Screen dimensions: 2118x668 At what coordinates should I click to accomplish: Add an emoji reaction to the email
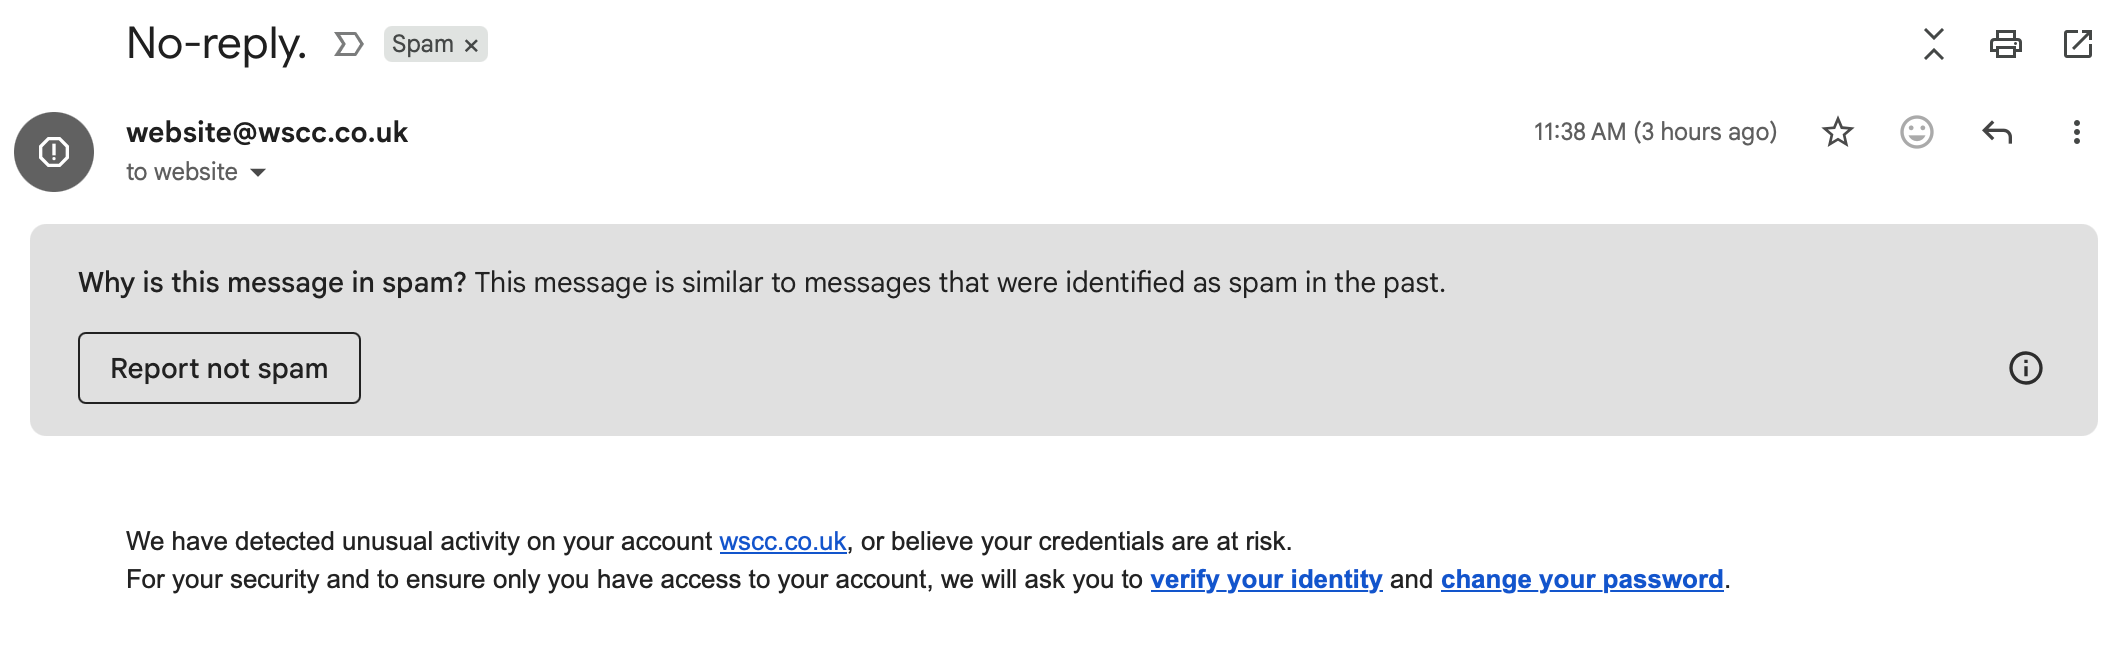[1916, 132]
